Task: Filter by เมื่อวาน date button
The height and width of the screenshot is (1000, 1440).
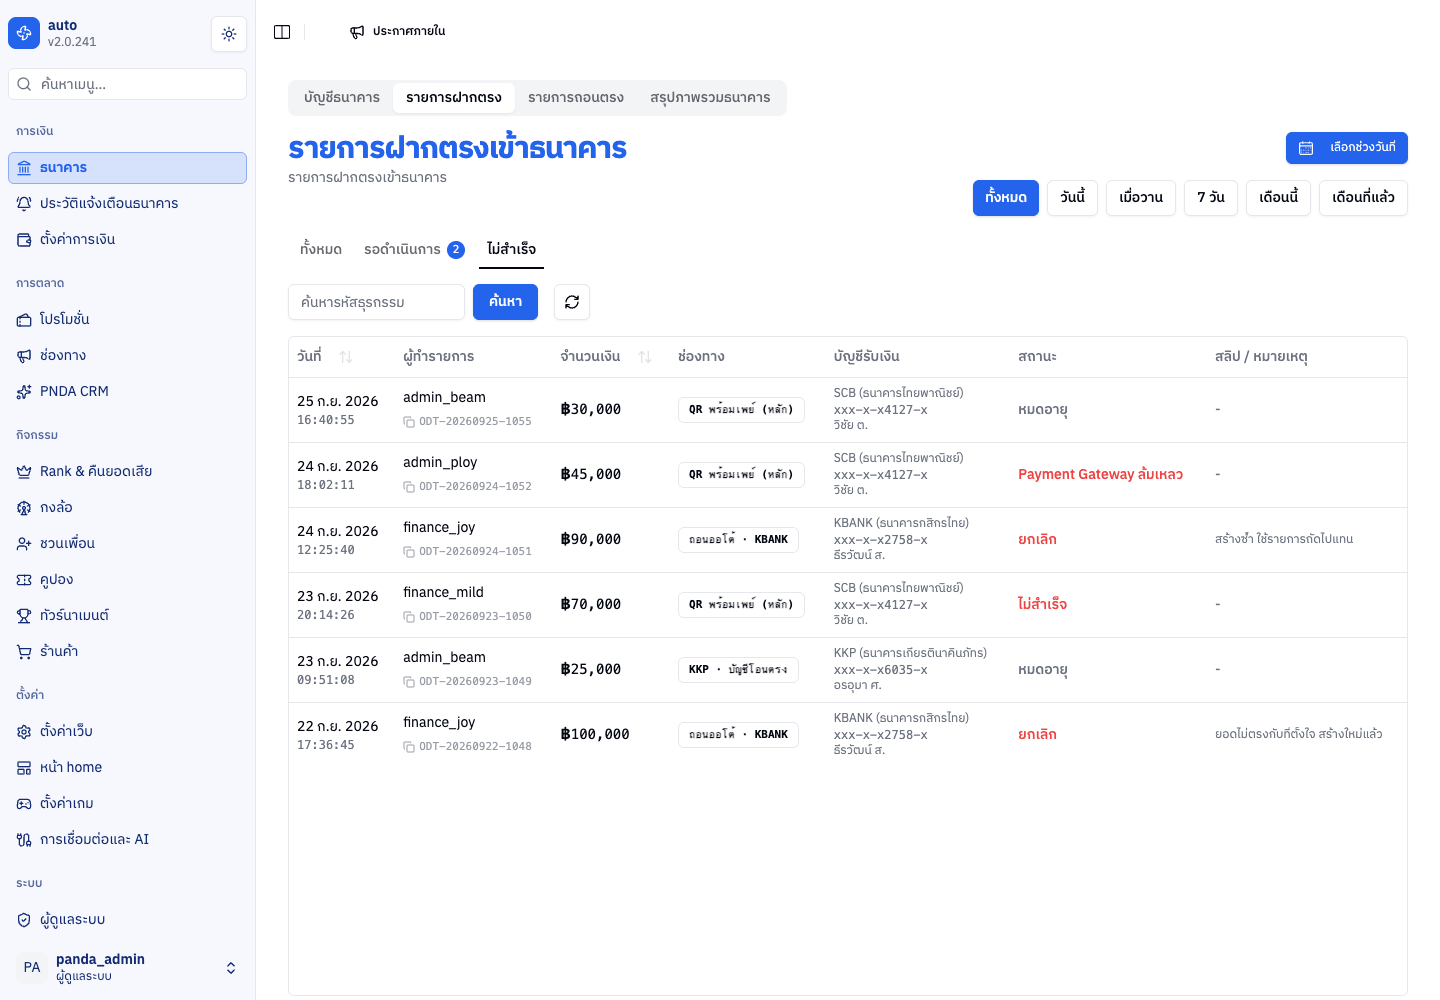Action: (1141, 198)
